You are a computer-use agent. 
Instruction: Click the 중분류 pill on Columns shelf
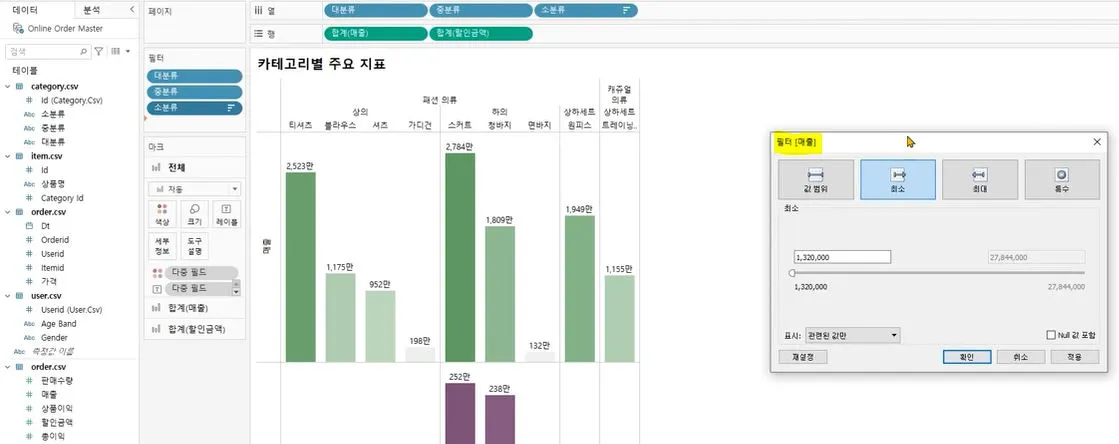click(480, 10)
